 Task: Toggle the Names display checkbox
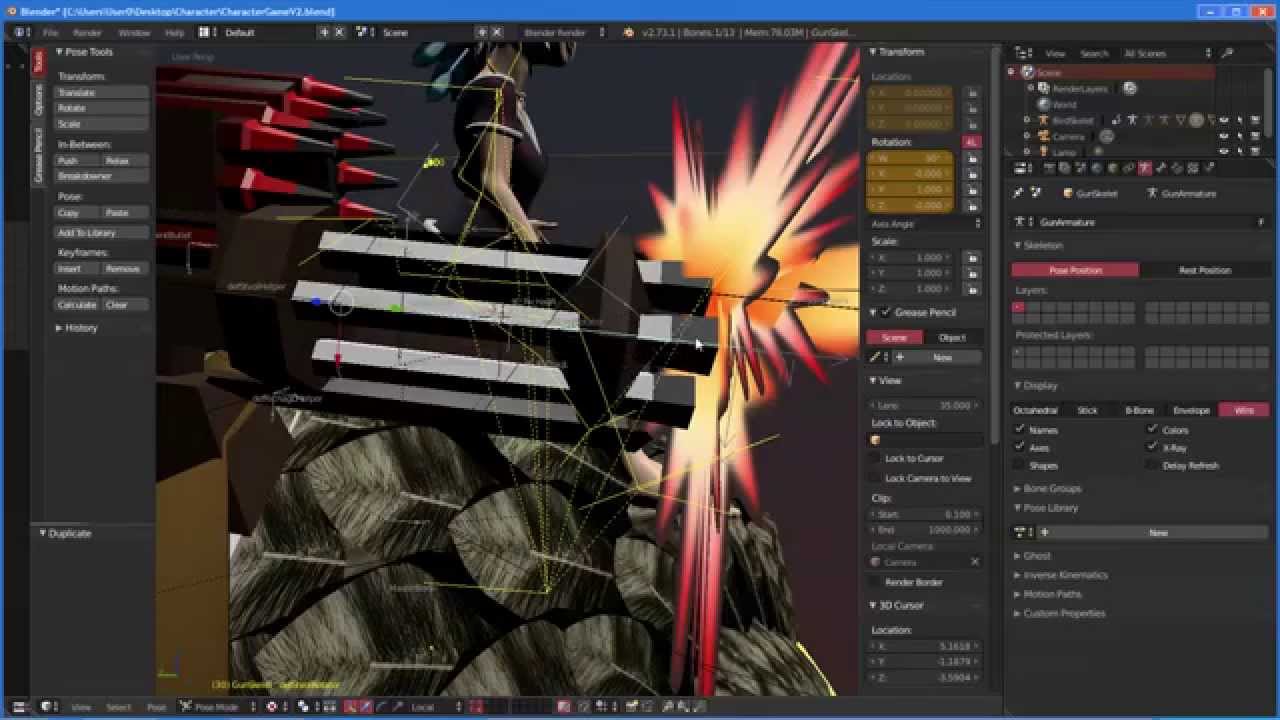(x=1020, y=430)
